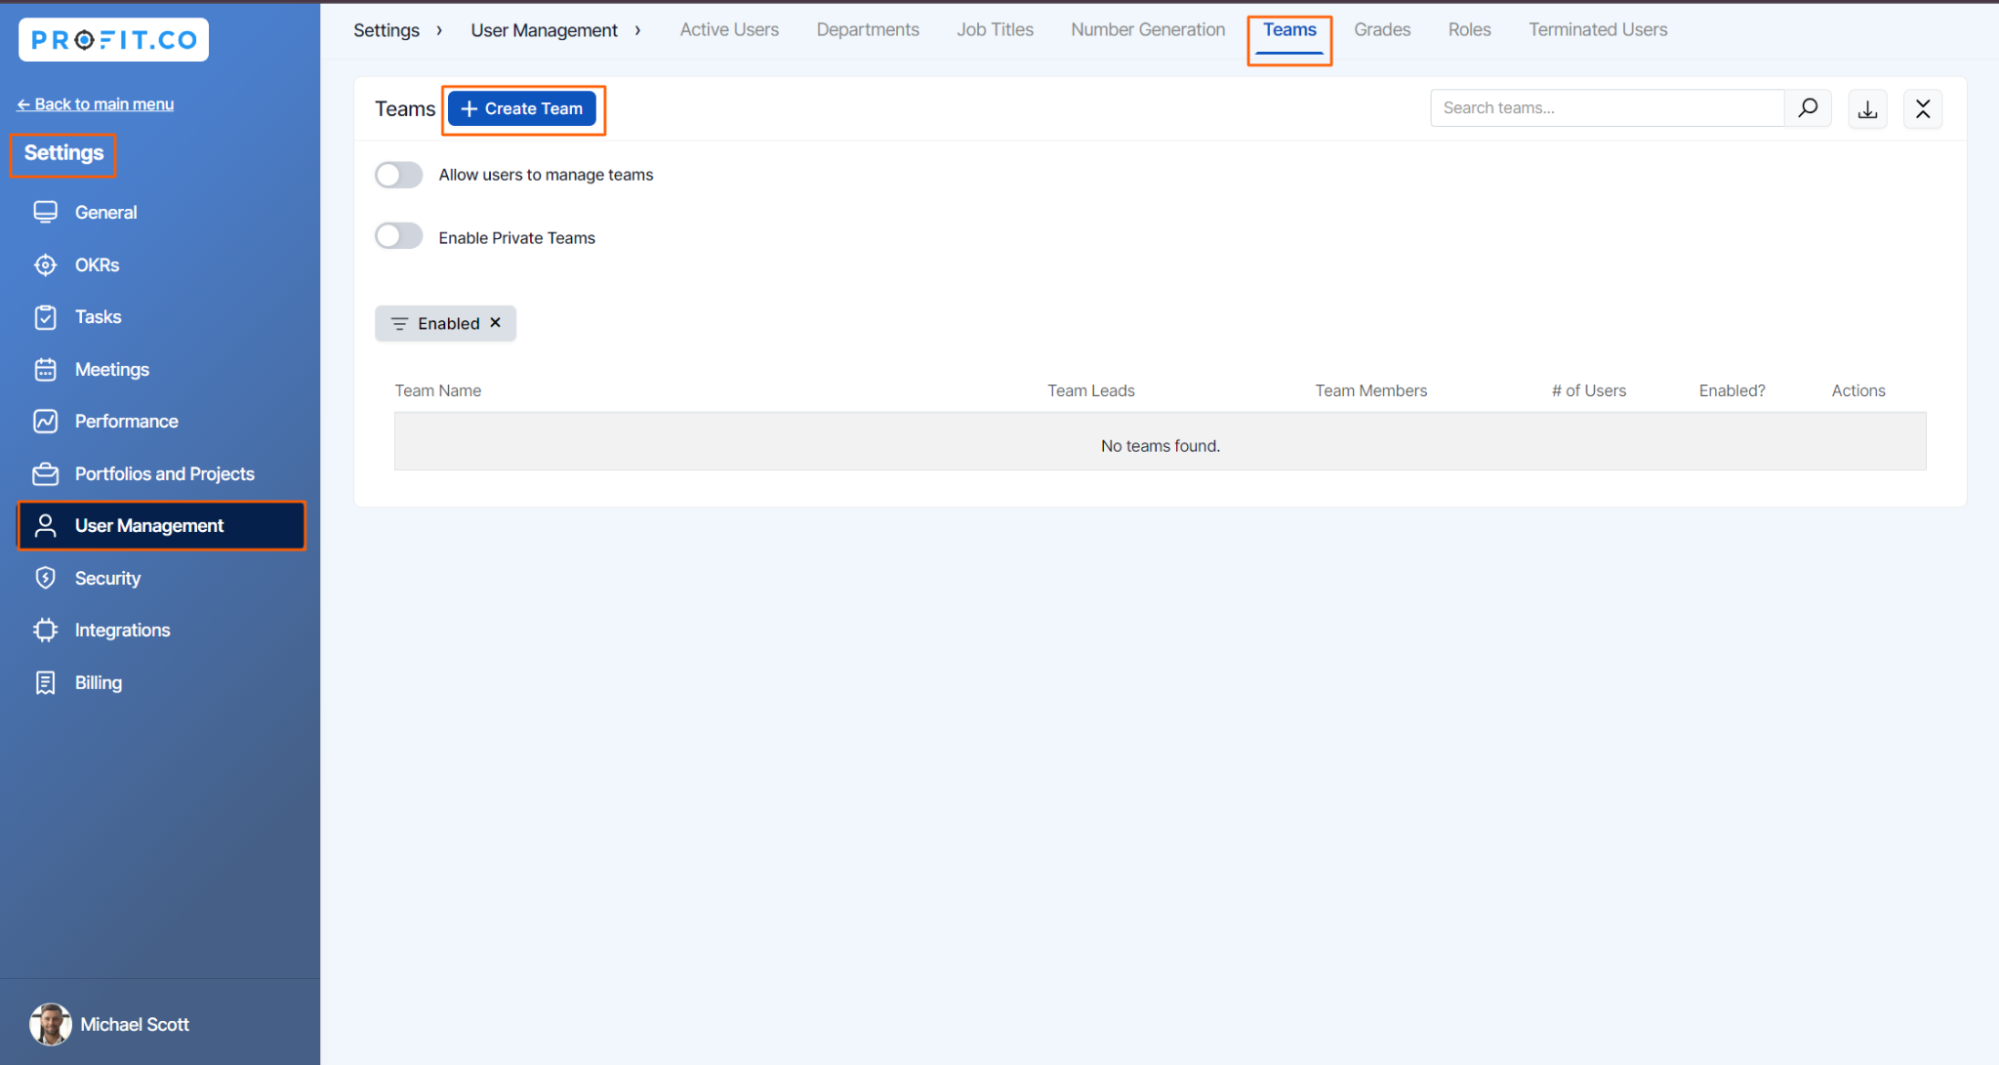Screen dimensions: 1999x1065
Task: Open General settings icon in sidebar
Action: (x=45, y=212)
